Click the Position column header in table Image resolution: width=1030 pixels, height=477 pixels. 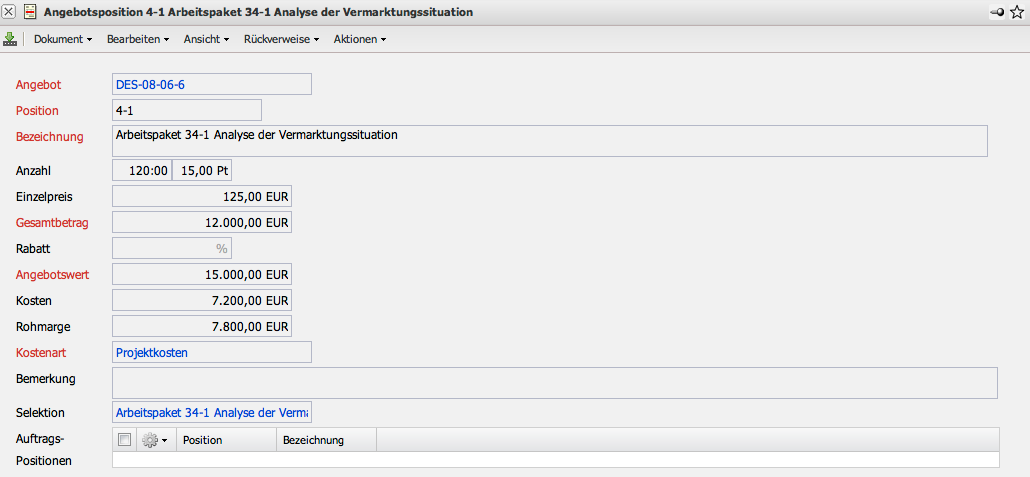click(x=203, y=440)
